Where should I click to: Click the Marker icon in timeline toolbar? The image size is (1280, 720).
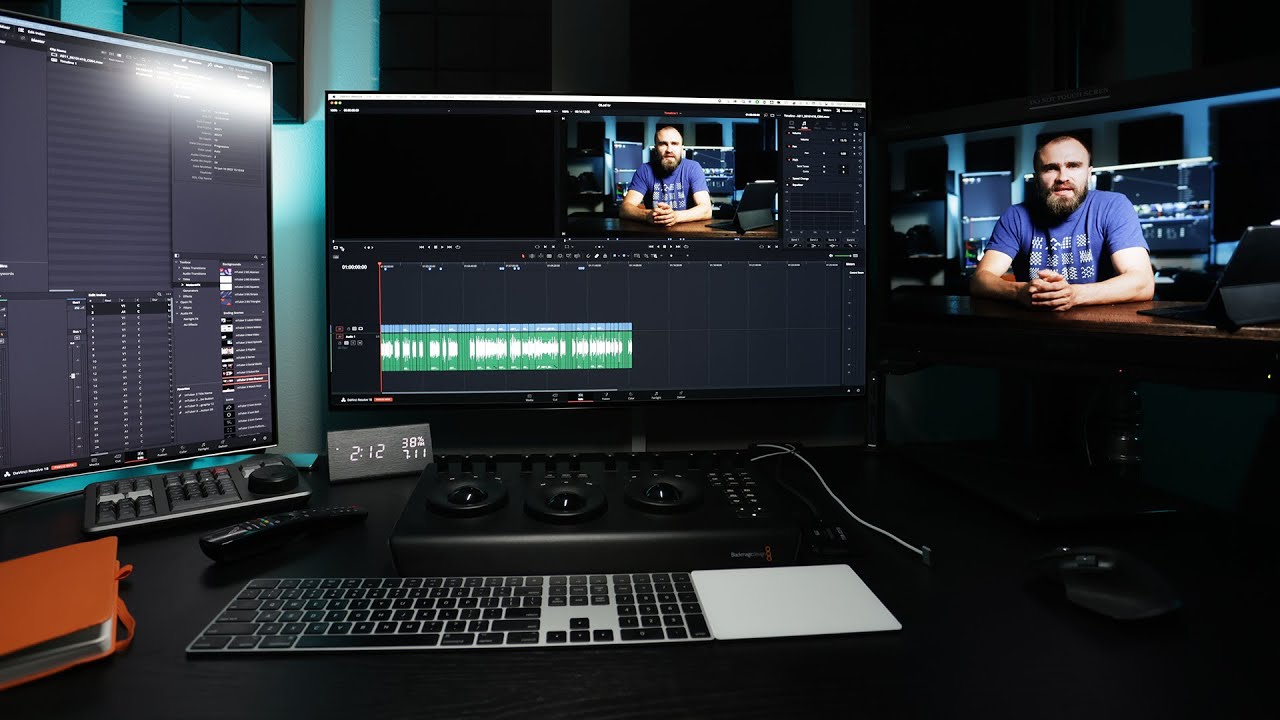[625, 255]
